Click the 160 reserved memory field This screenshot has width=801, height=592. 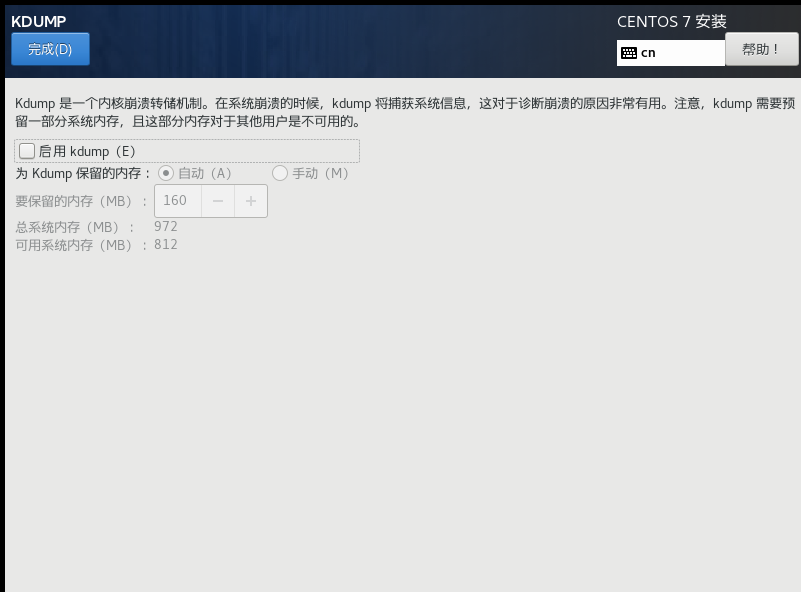pos(178,201)
